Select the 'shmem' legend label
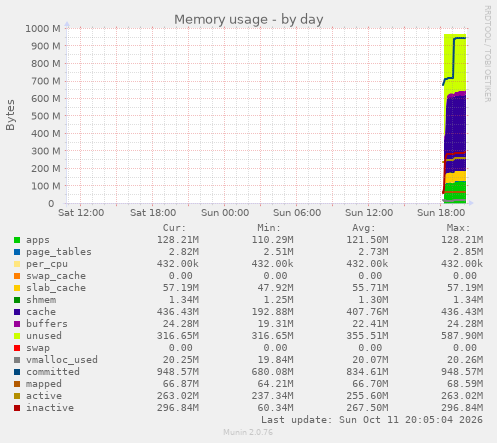497x443 pixels. [x=41, y=300]
